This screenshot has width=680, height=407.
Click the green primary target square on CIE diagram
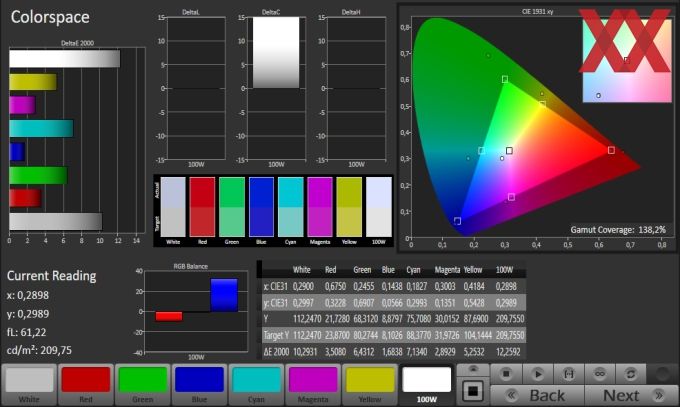[x=505, y=79]
